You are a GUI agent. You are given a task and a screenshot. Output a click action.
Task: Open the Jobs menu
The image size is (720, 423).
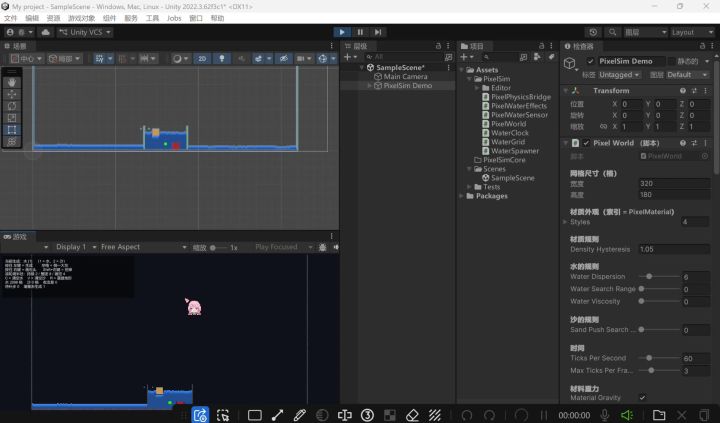click(174, 18)
